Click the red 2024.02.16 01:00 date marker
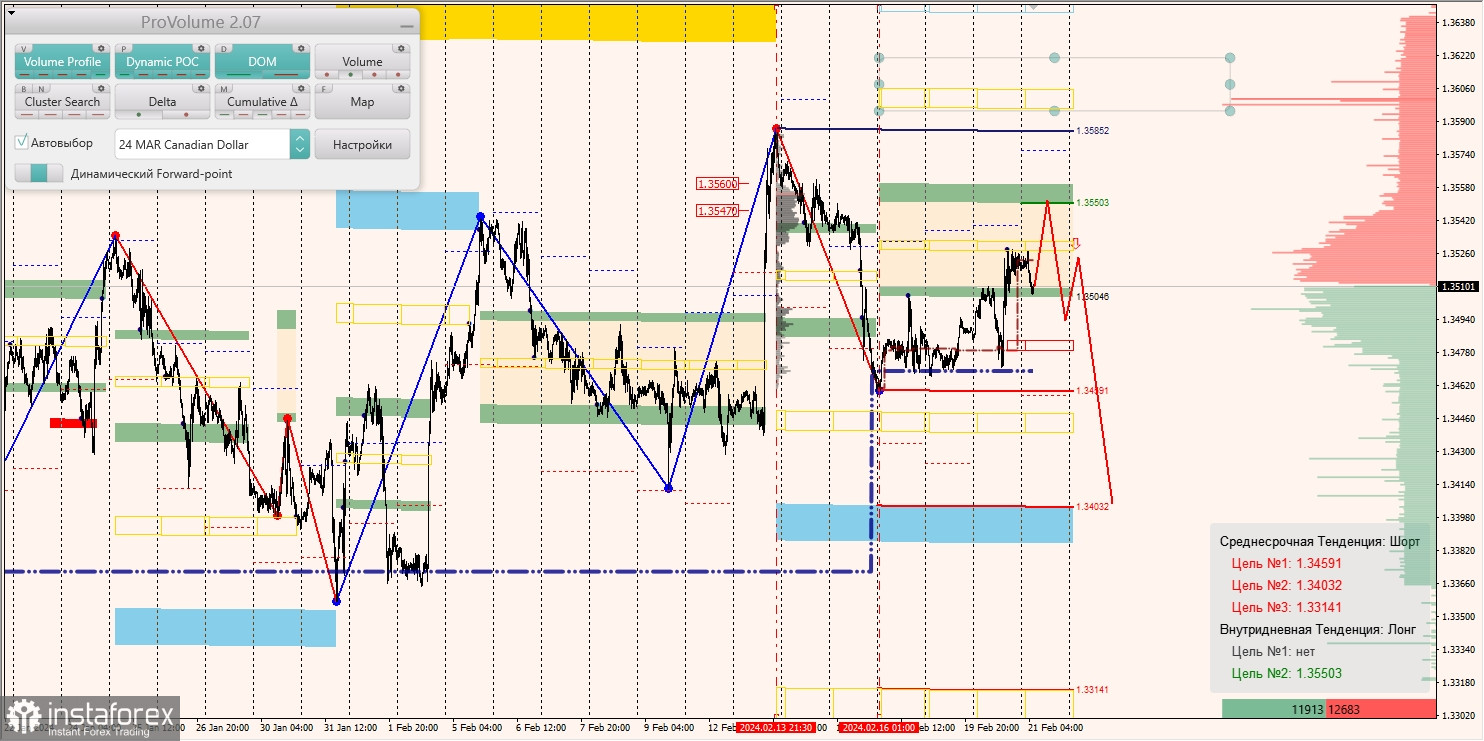Viewport: 1484px width, 741px height. click(877, 727)
